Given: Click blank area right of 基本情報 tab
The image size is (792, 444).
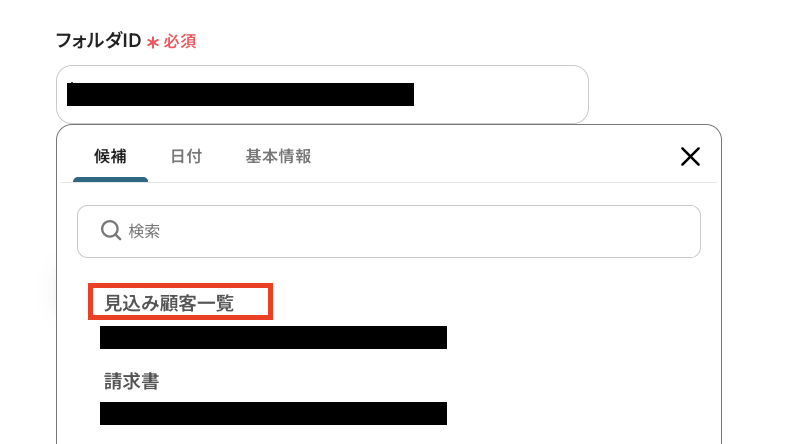Looking at the screenshot, I should click(x=495, y=157).
